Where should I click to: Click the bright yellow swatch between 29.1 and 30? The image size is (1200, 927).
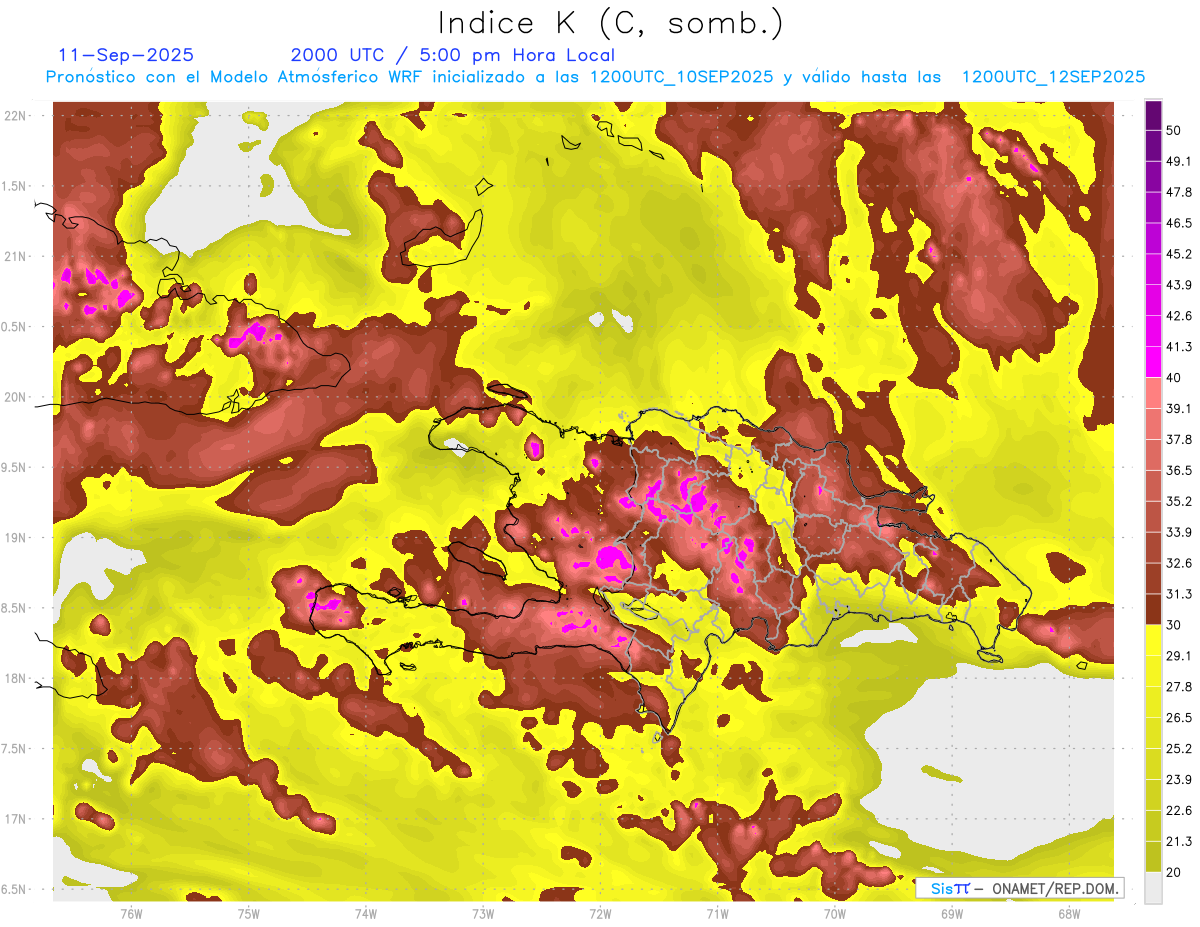tap(1153, 640)
